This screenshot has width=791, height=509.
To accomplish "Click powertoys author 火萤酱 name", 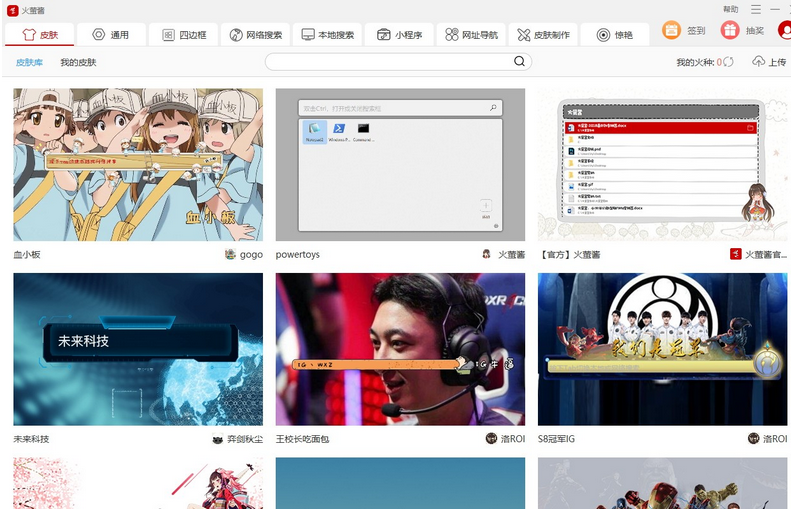I will (x=512, y=254).
